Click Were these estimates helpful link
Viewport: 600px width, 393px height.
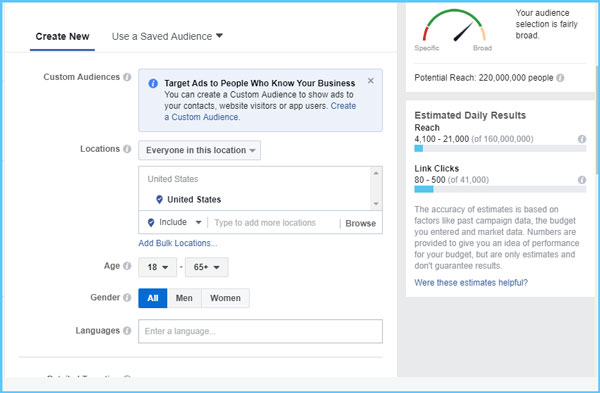pos(471,283)
